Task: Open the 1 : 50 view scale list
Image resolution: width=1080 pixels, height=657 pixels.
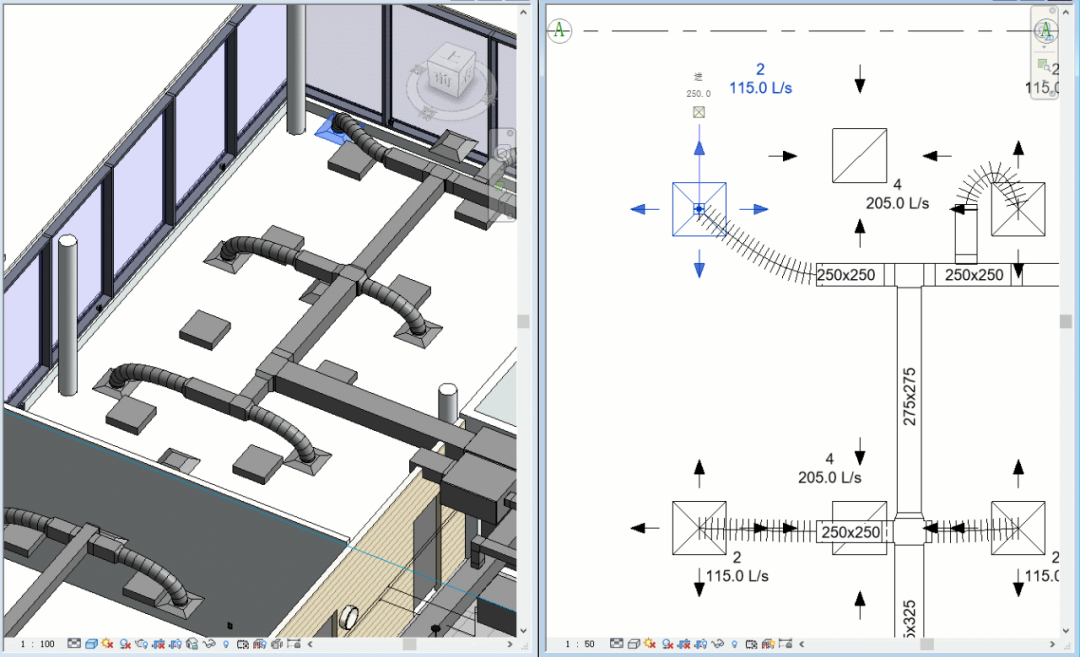Action: [x=582, y=645]
